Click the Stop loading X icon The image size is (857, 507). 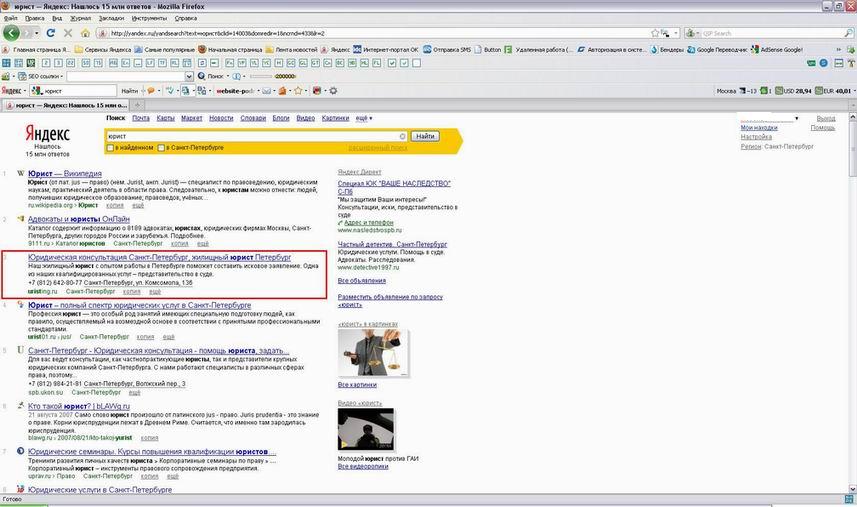pos(68,33)
